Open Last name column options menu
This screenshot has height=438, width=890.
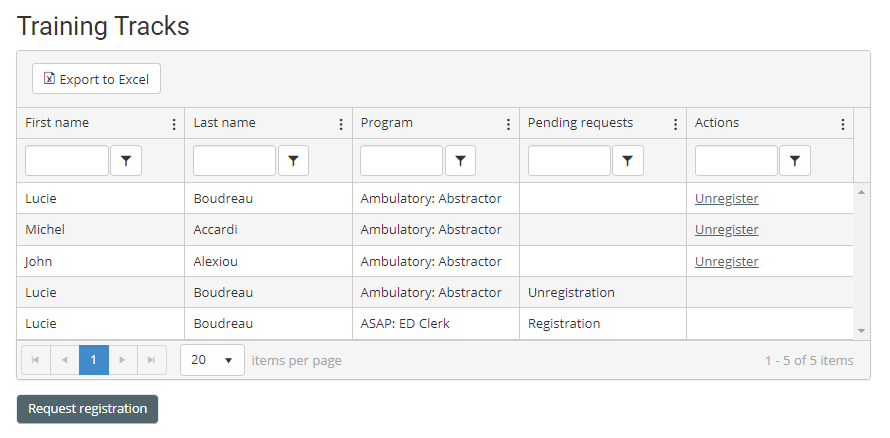point(341,124)
